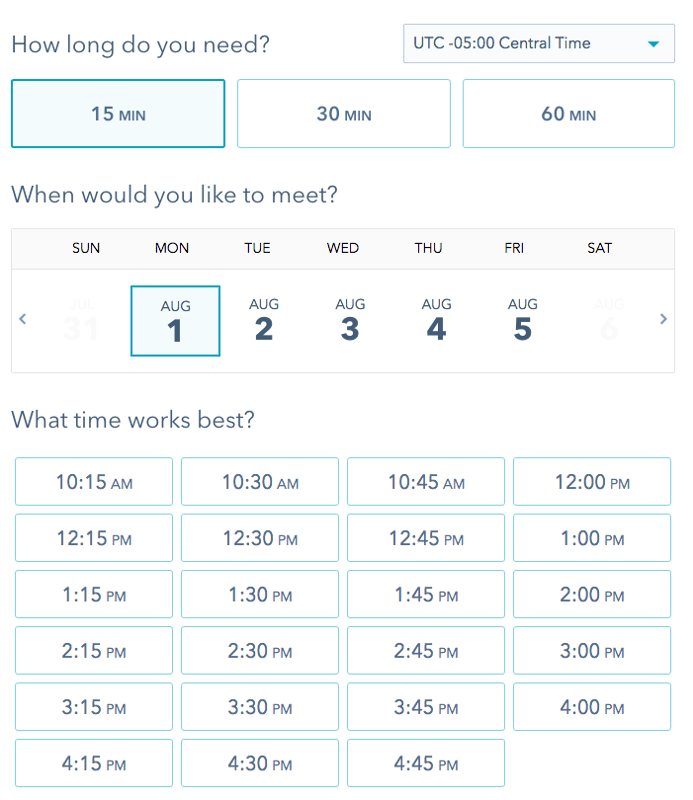Viewport: 693px width, 800px height.
Task: Select the 10:45 AM time slot
Action: click(426, 482)
